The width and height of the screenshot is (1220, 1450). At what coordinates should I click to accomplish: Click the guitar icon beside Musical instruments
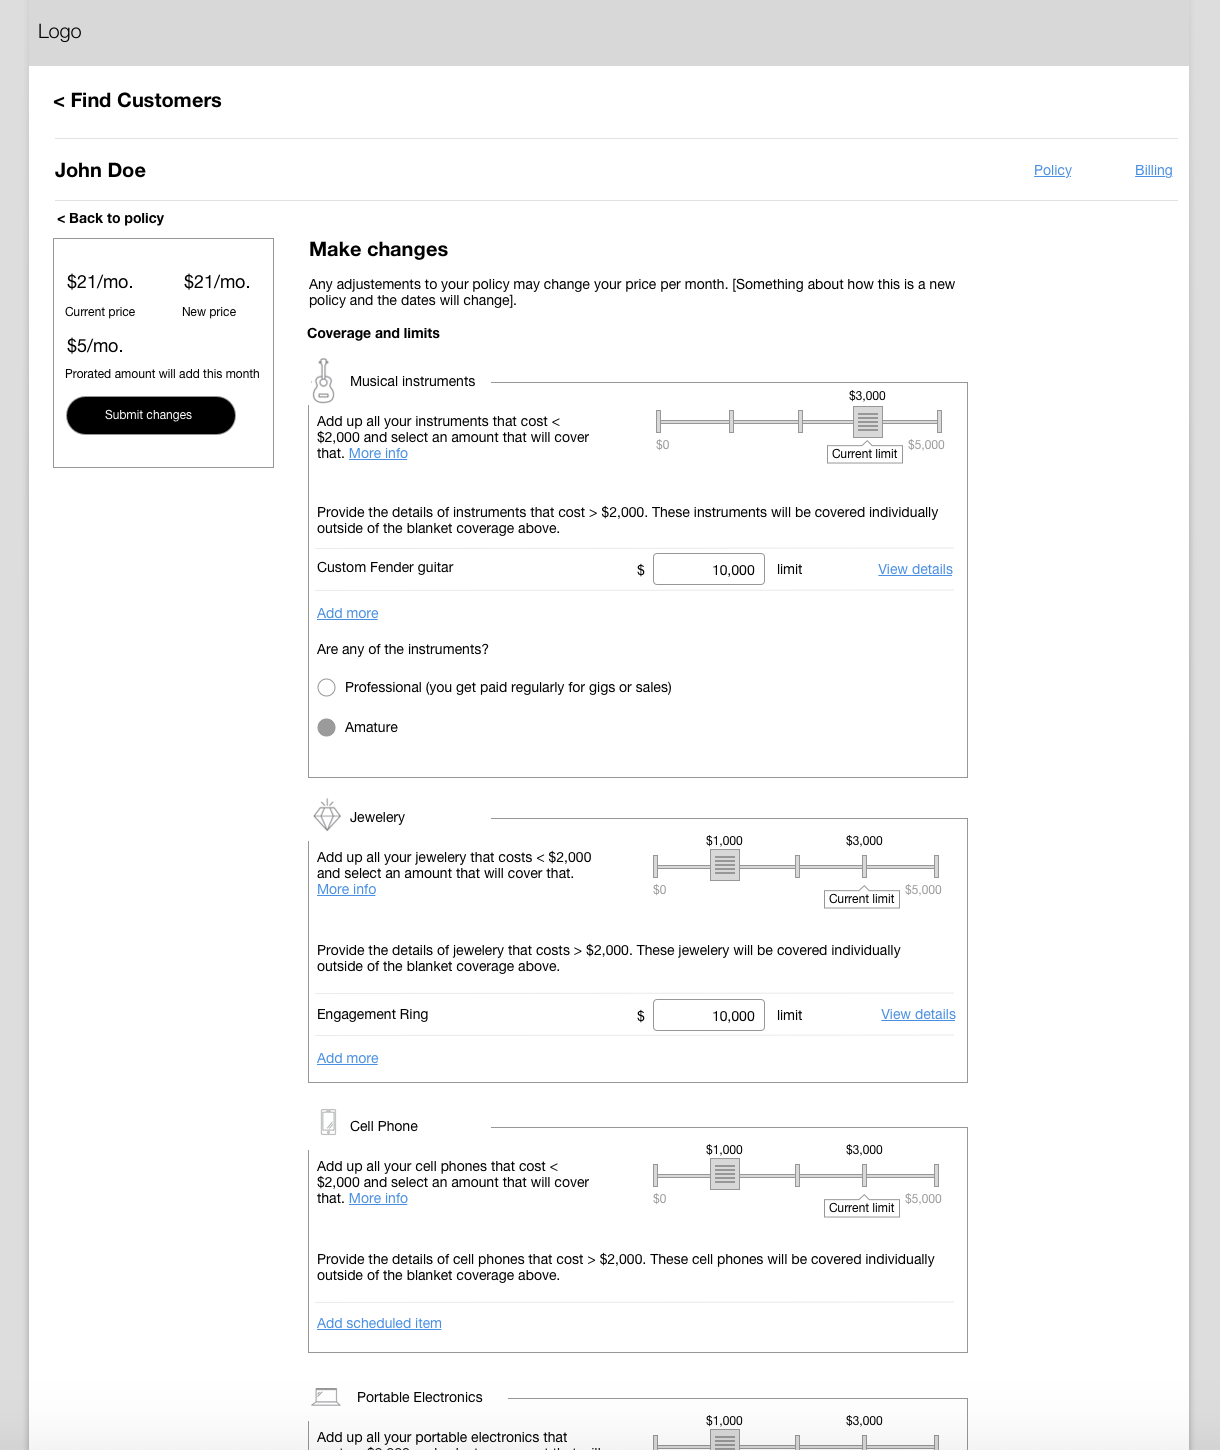(x=323, y=381)
